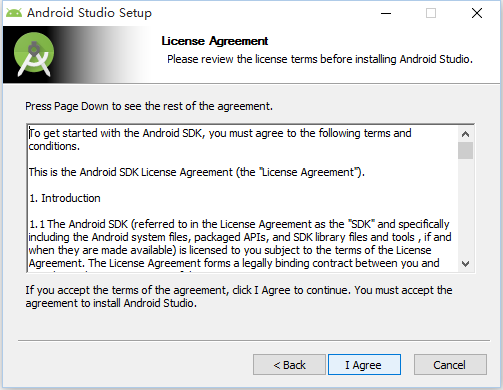Screen dimensions: 503x390
Task: Click the greyed-out maximize window button
Action: [x=431, y=13]
